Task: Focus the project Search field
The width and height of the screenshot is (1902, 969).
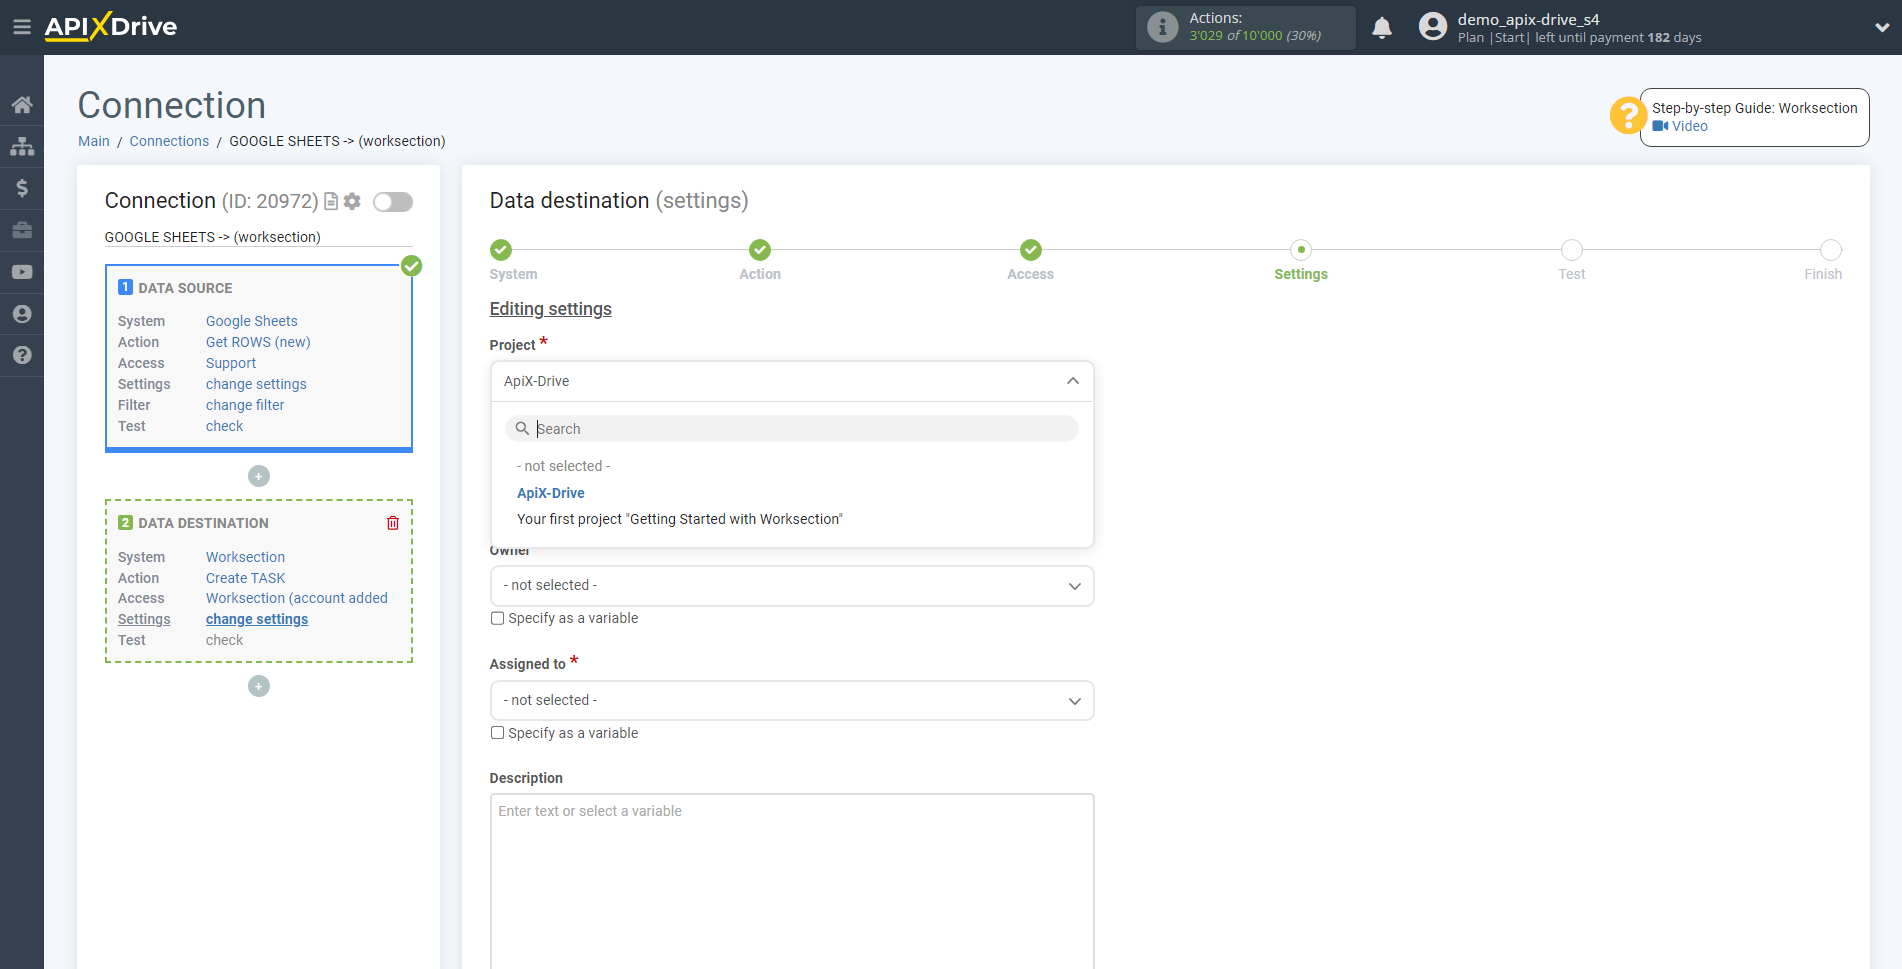Action: pos(792,429)
